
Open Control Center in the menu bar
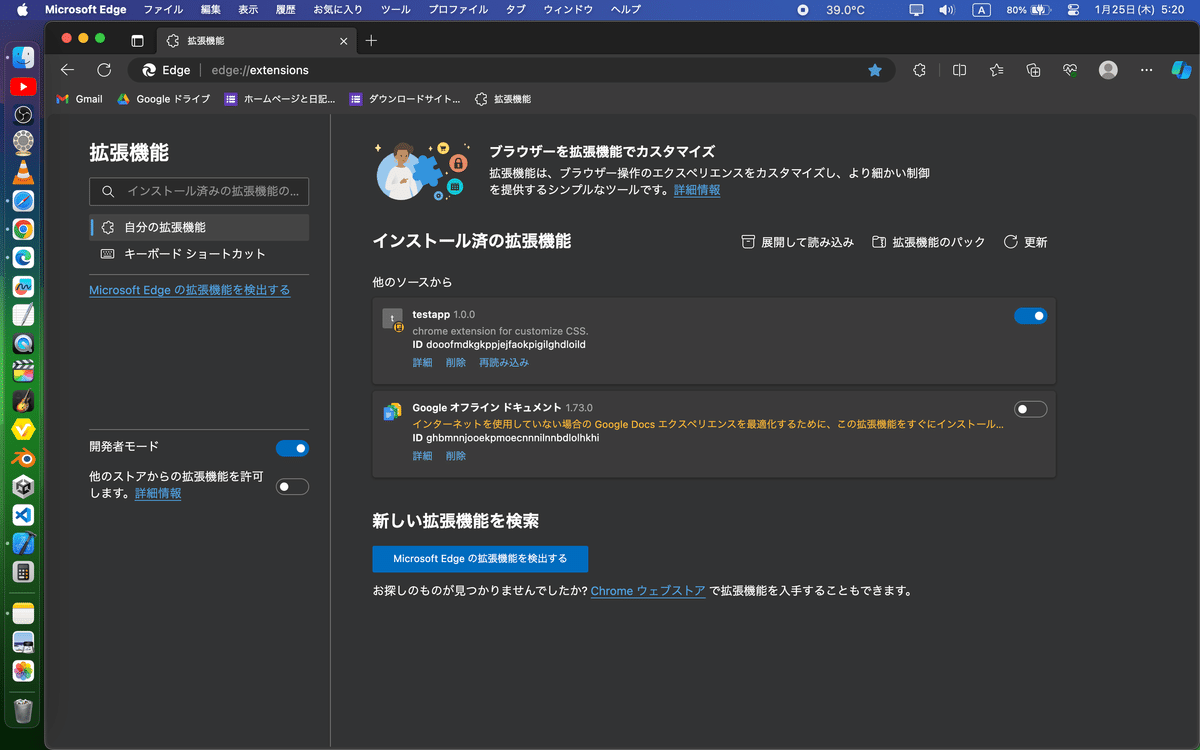1075,10
